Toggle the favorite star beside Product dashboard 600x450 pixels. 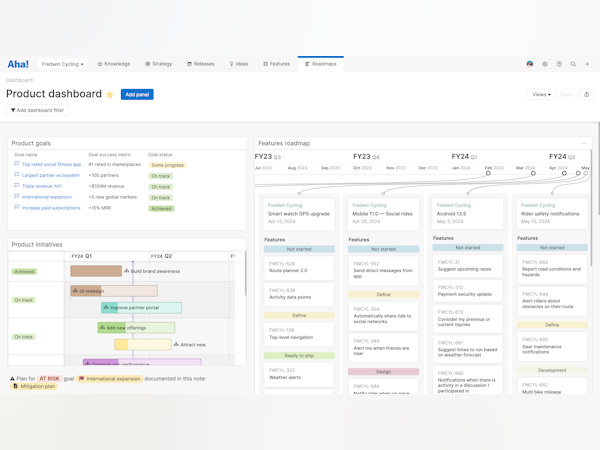(x=110, y=95)
